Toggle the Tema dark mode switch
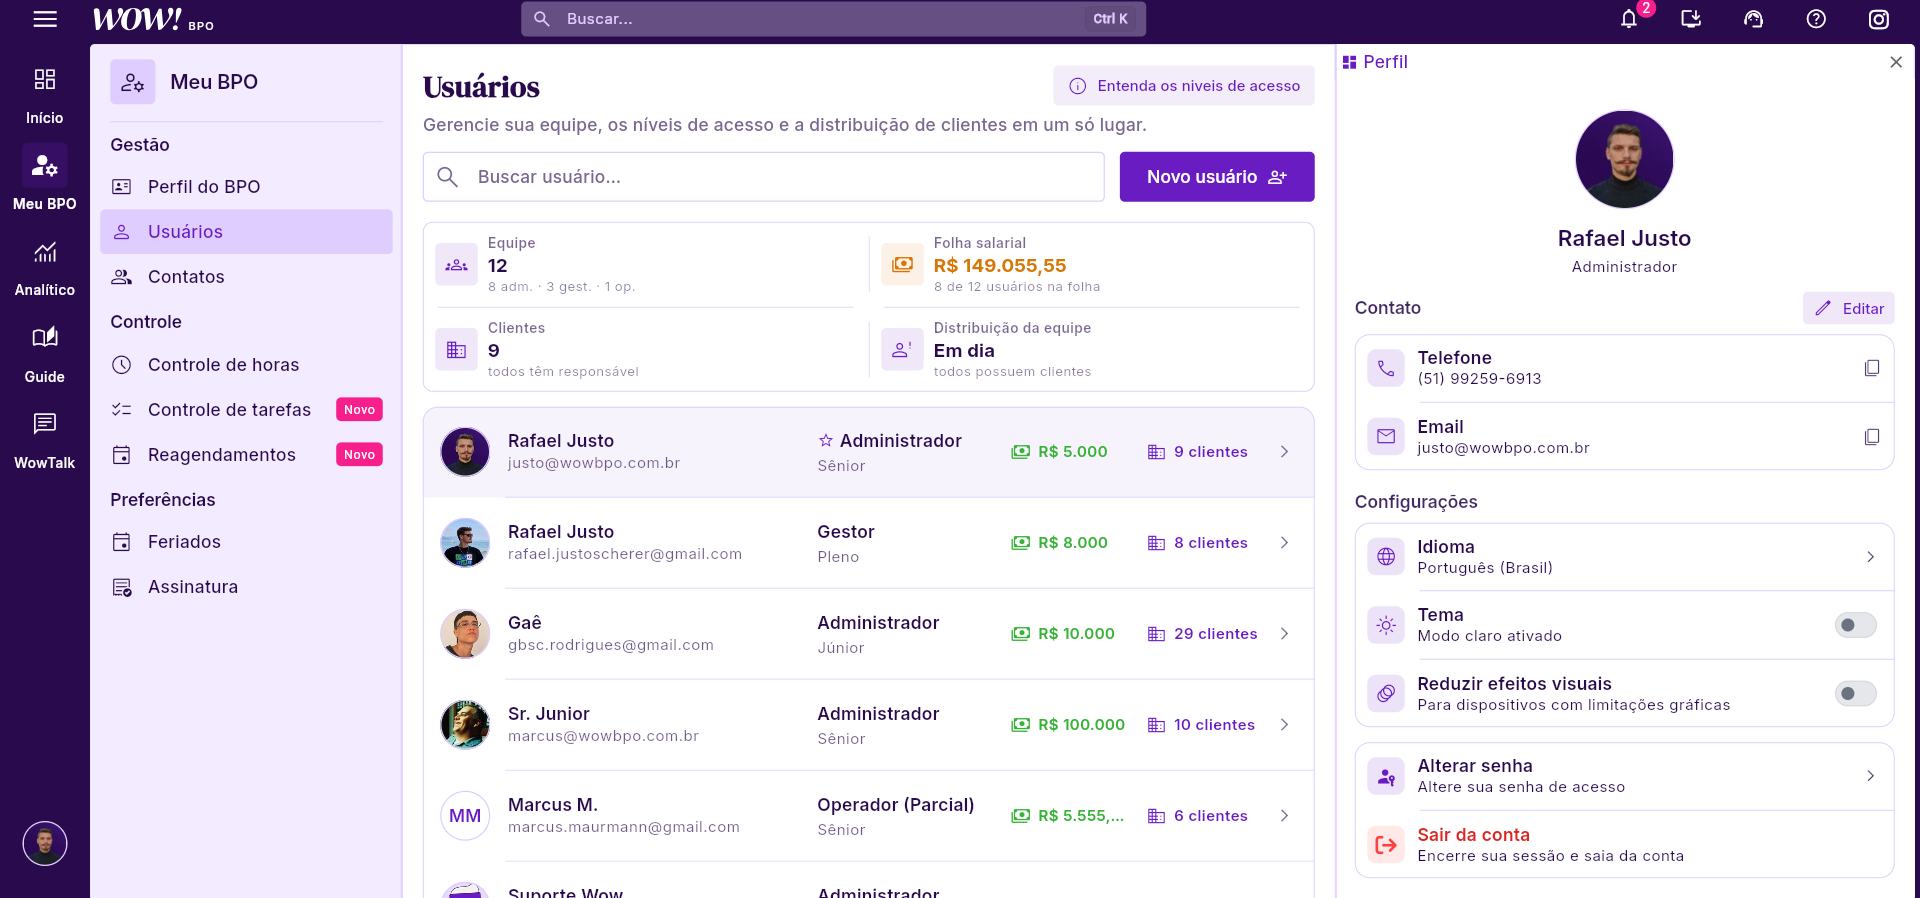This screenshot has width=1920, height=898. click(1855, 625)
